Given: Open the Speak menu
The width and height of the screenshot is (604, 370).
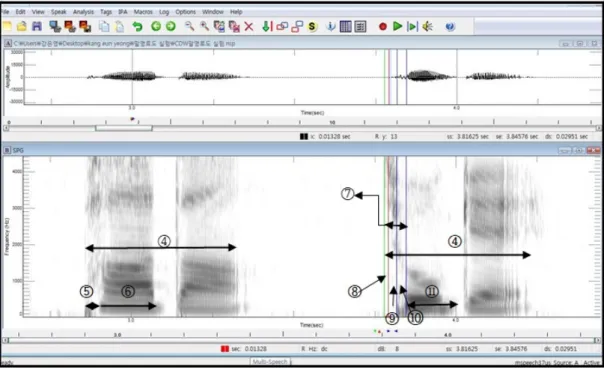Looking at the screenshot, I should pyautogui.click(x=59, y=12).
